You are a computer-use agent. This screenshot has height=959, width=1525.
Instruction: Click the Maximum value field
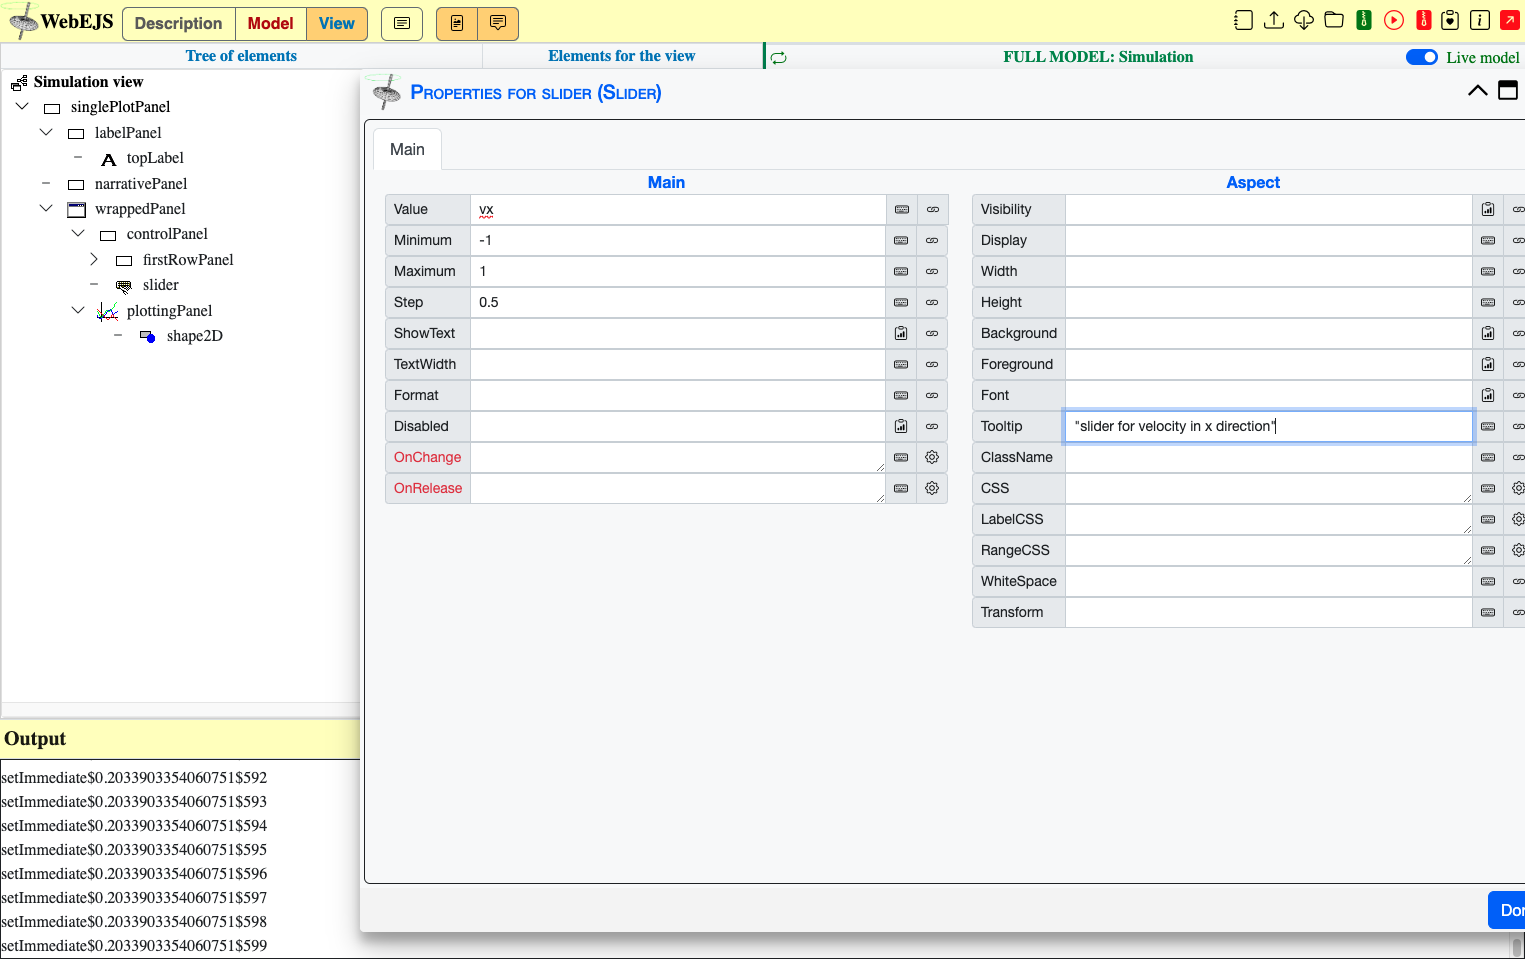(x=678, y=271)
